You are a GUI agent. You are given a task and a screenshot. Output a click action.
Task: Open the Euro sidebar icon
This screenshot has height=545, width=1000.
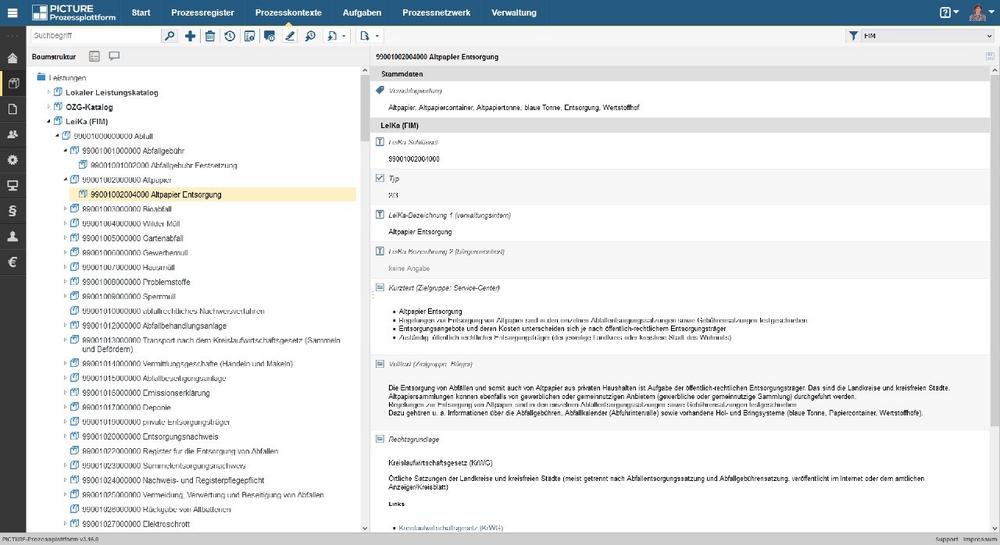pyautogui.click(x=13, y=263)
